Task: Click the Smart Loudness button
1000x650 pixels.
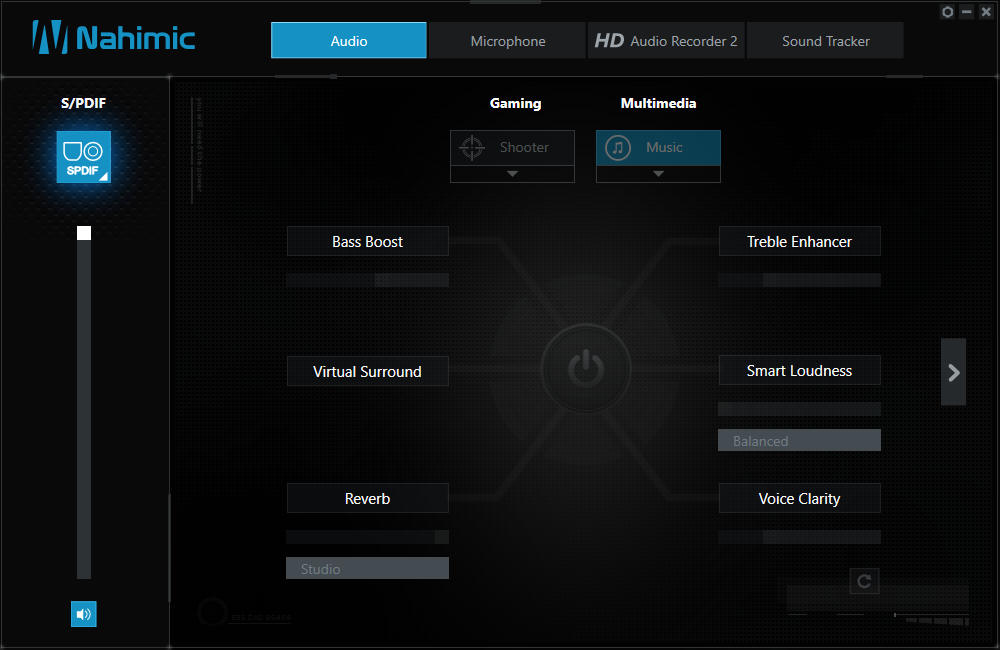Action: tap(799, 370)
